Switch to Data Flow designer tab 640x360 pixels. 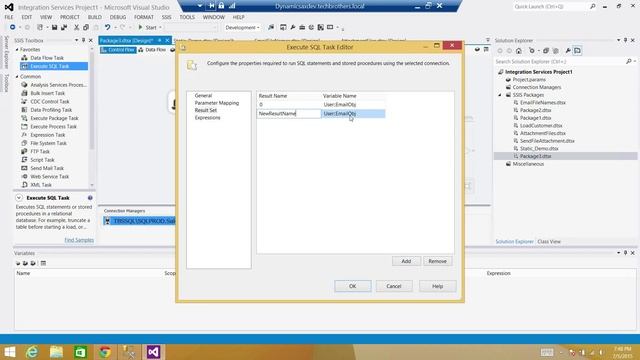click(x=152, y=49)
